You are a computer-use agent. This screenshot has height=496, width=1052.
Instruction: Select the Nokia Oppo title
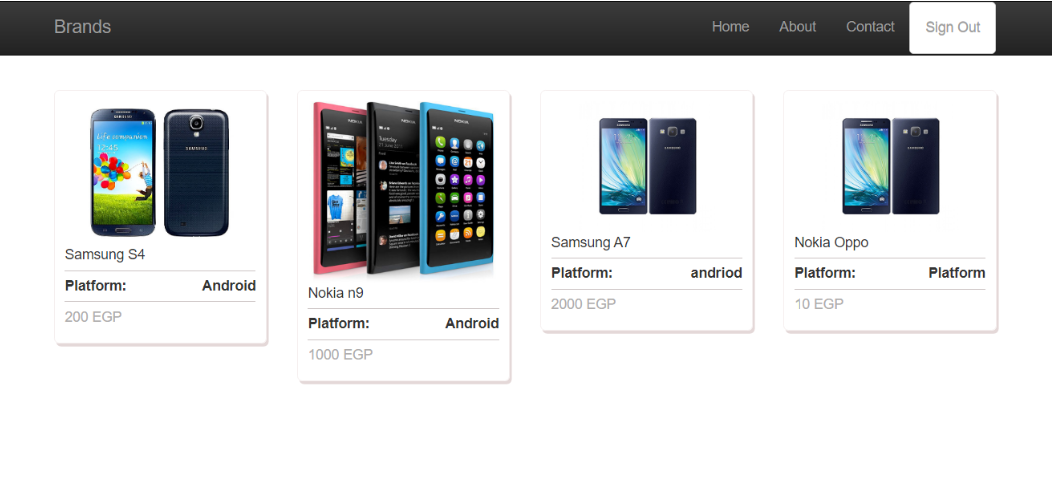click(x=831, y=242)
